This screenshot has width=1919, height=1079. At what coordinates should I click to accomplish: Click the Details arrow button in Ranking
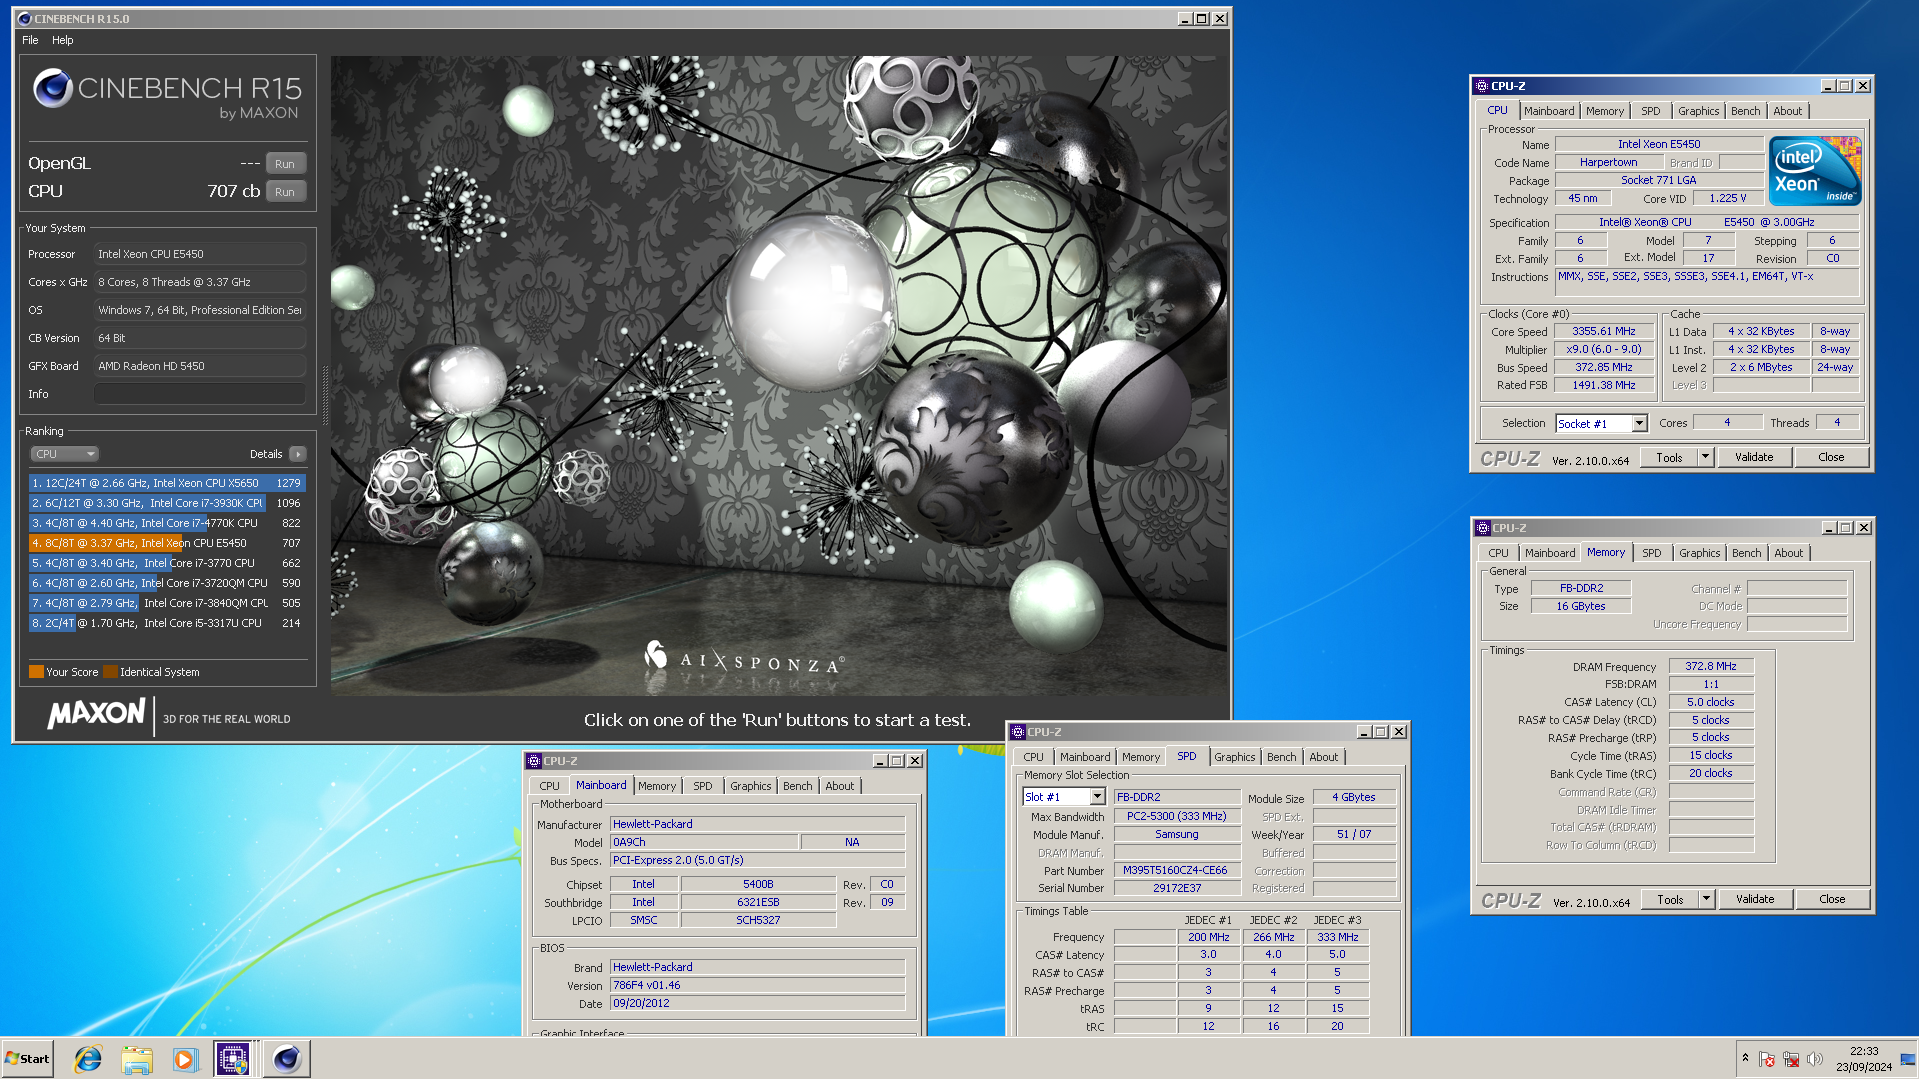click(x=298, y=454)
